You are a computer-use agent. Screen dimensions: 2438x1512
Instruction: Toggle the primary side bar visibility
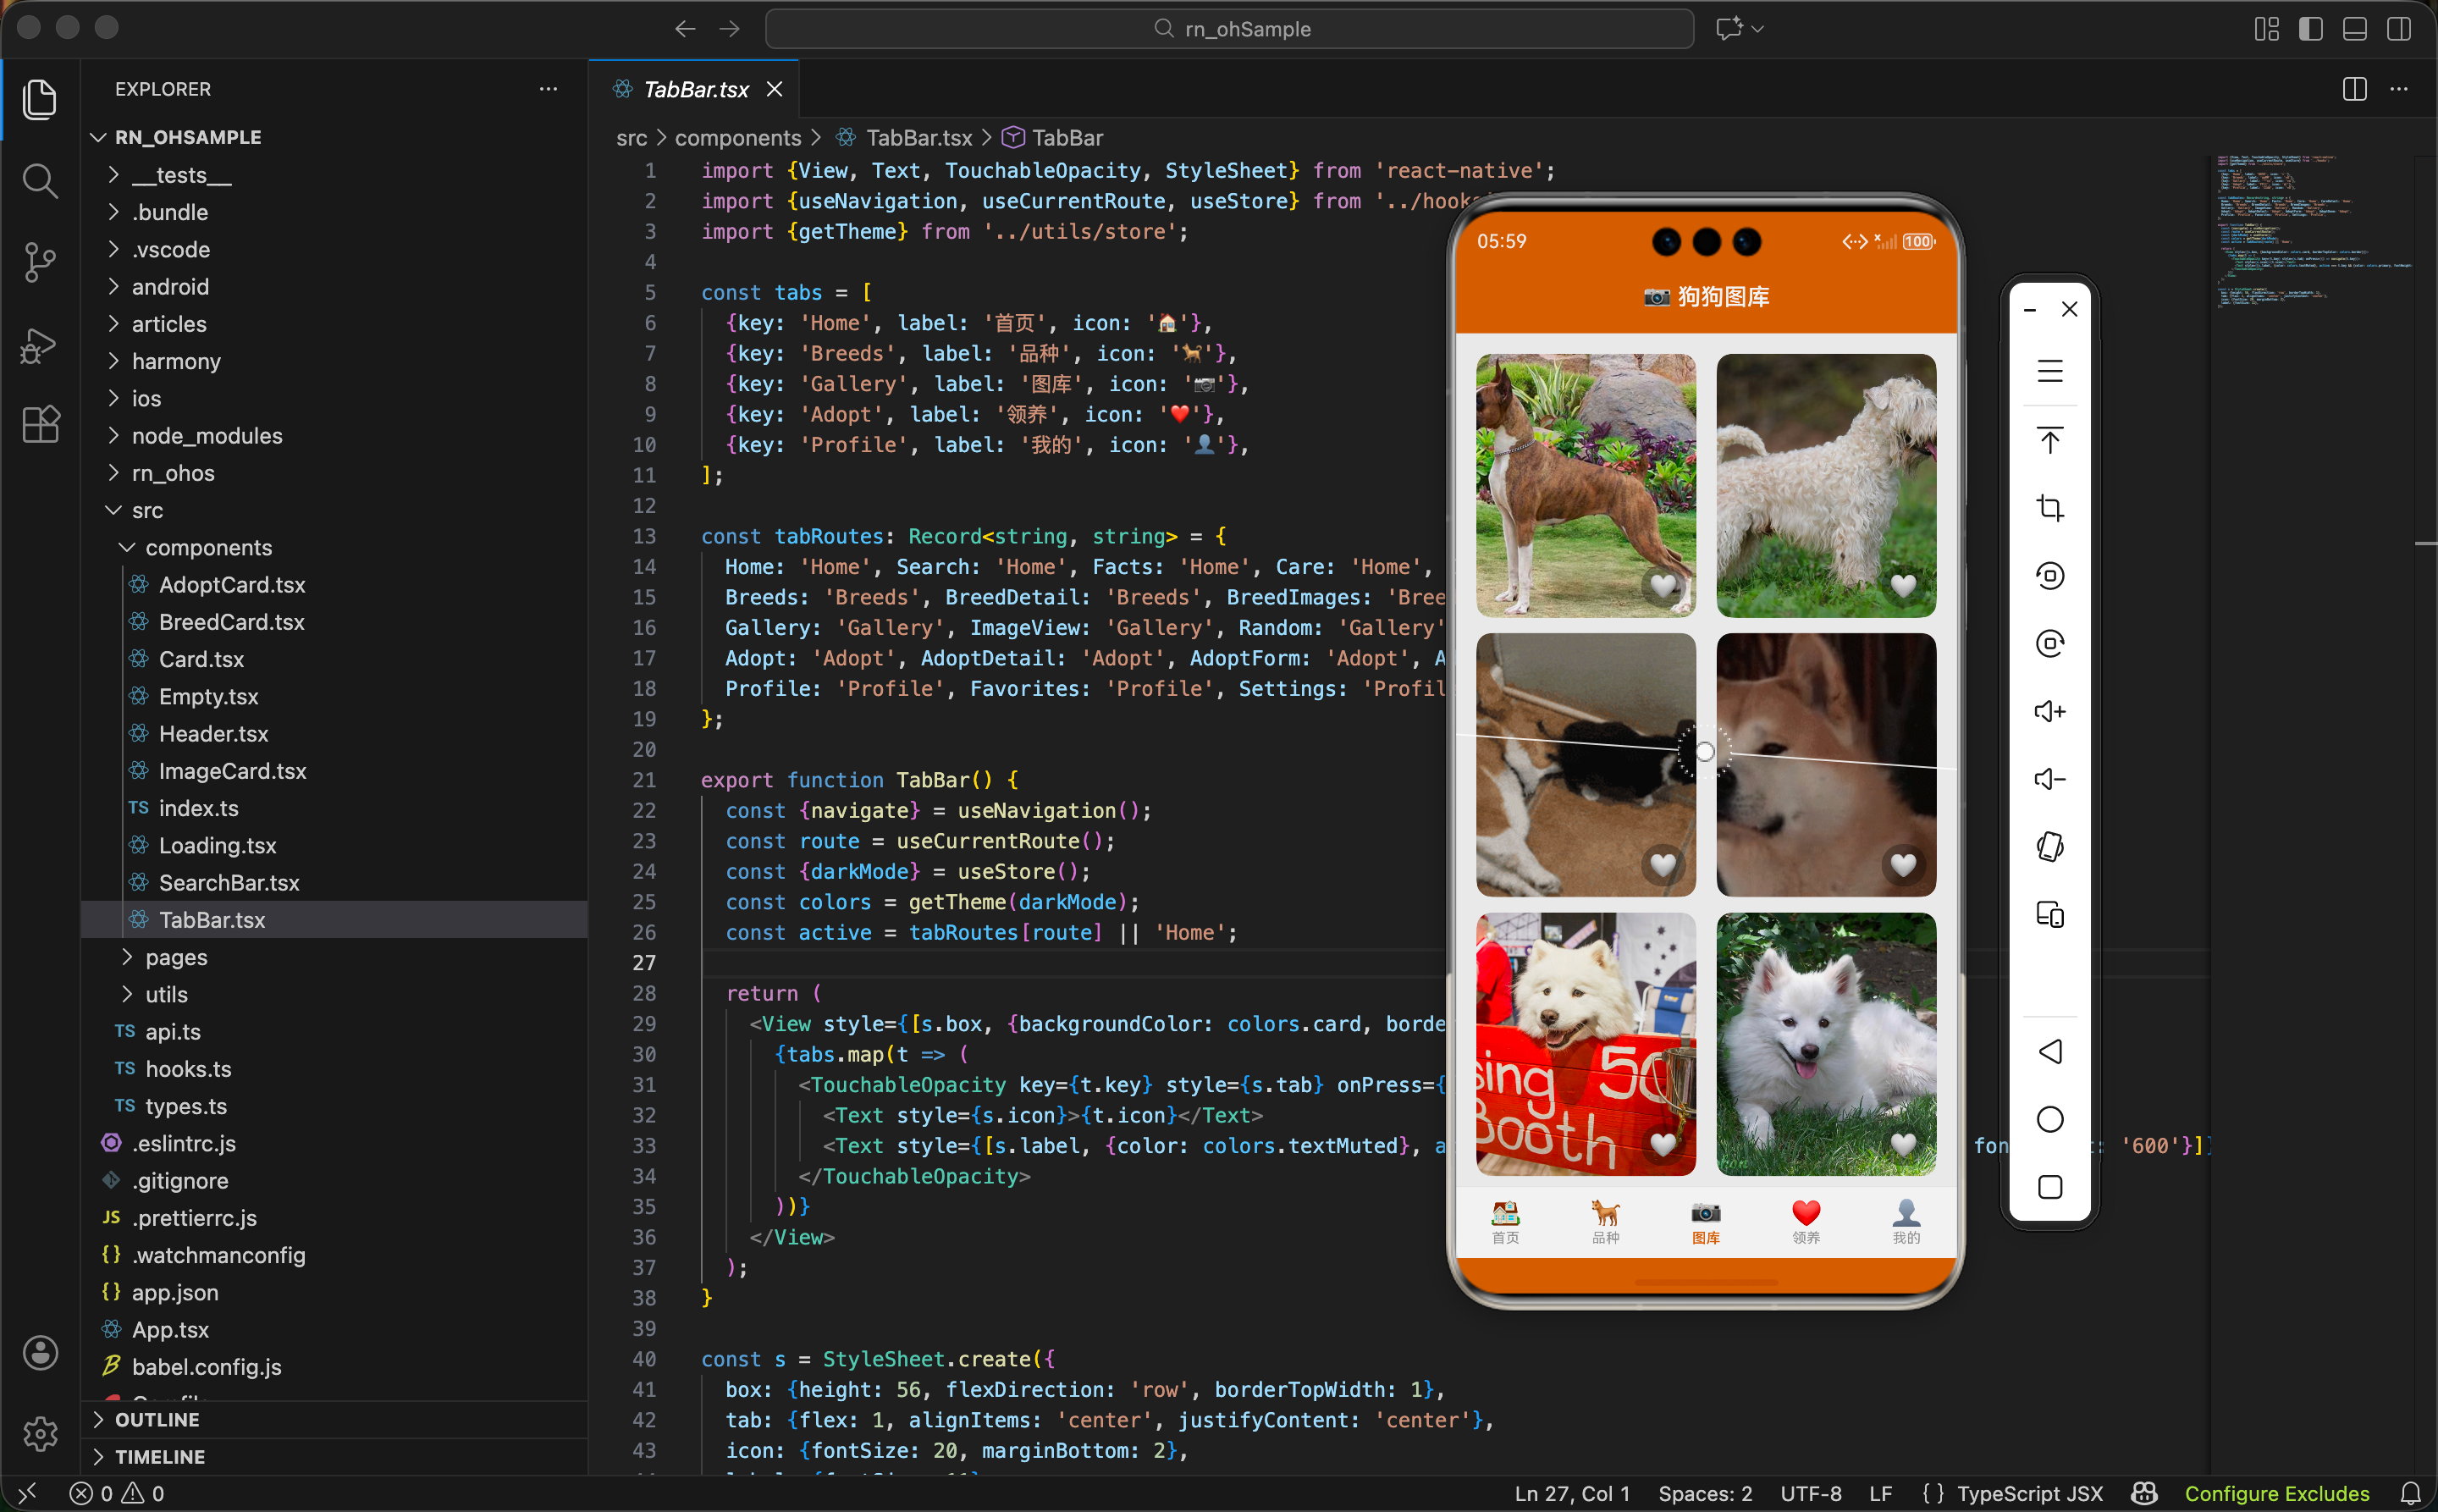(x=2310, y=29)
